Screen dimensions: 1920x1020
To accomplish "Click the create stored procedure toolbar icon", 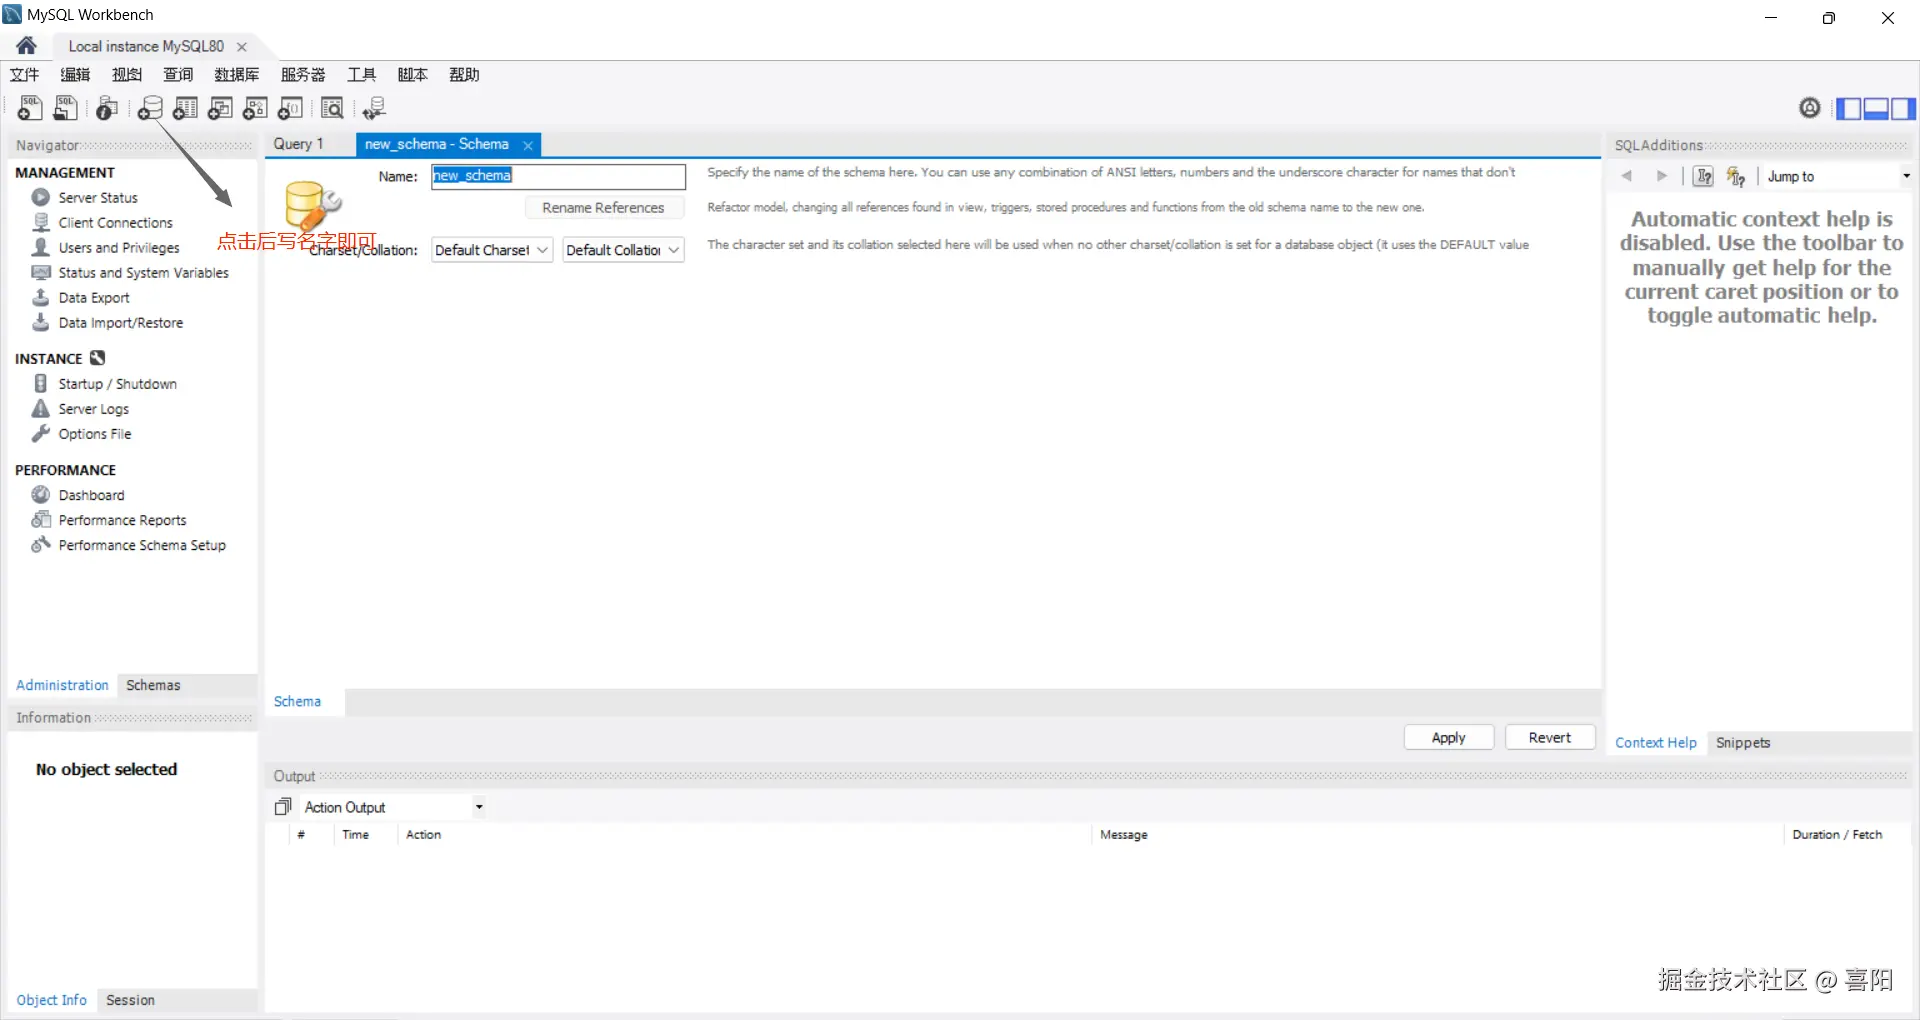I will coord(255,108).
